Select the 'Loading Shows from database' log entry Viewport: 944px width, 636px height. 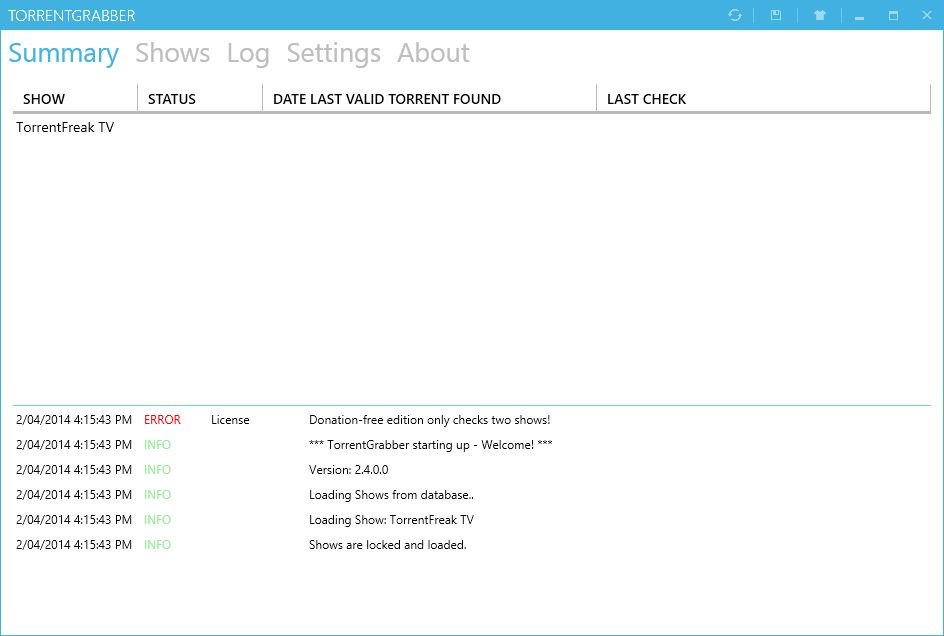pyautogui.click(x=391, y=495)
